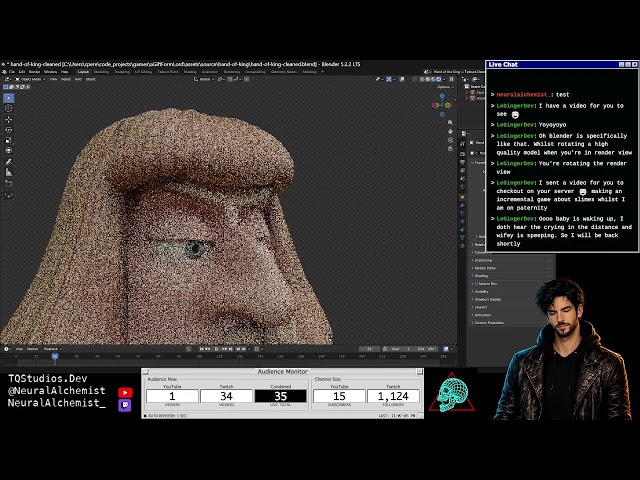Select the Measure tool
Viewport: 640px width, 480px height.
pyautogui.click(x=9, y=173)
